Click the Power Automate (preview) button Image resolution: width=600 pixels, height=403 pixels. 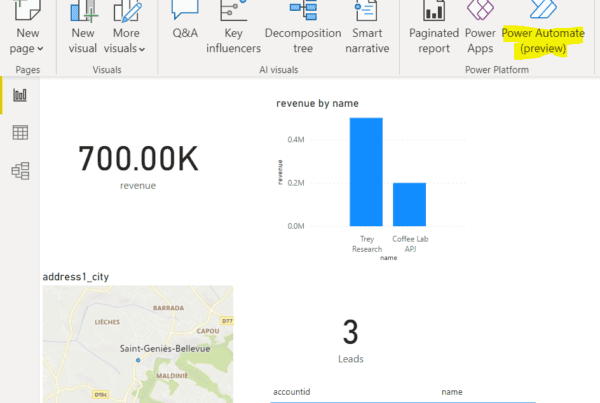[543, 27]
